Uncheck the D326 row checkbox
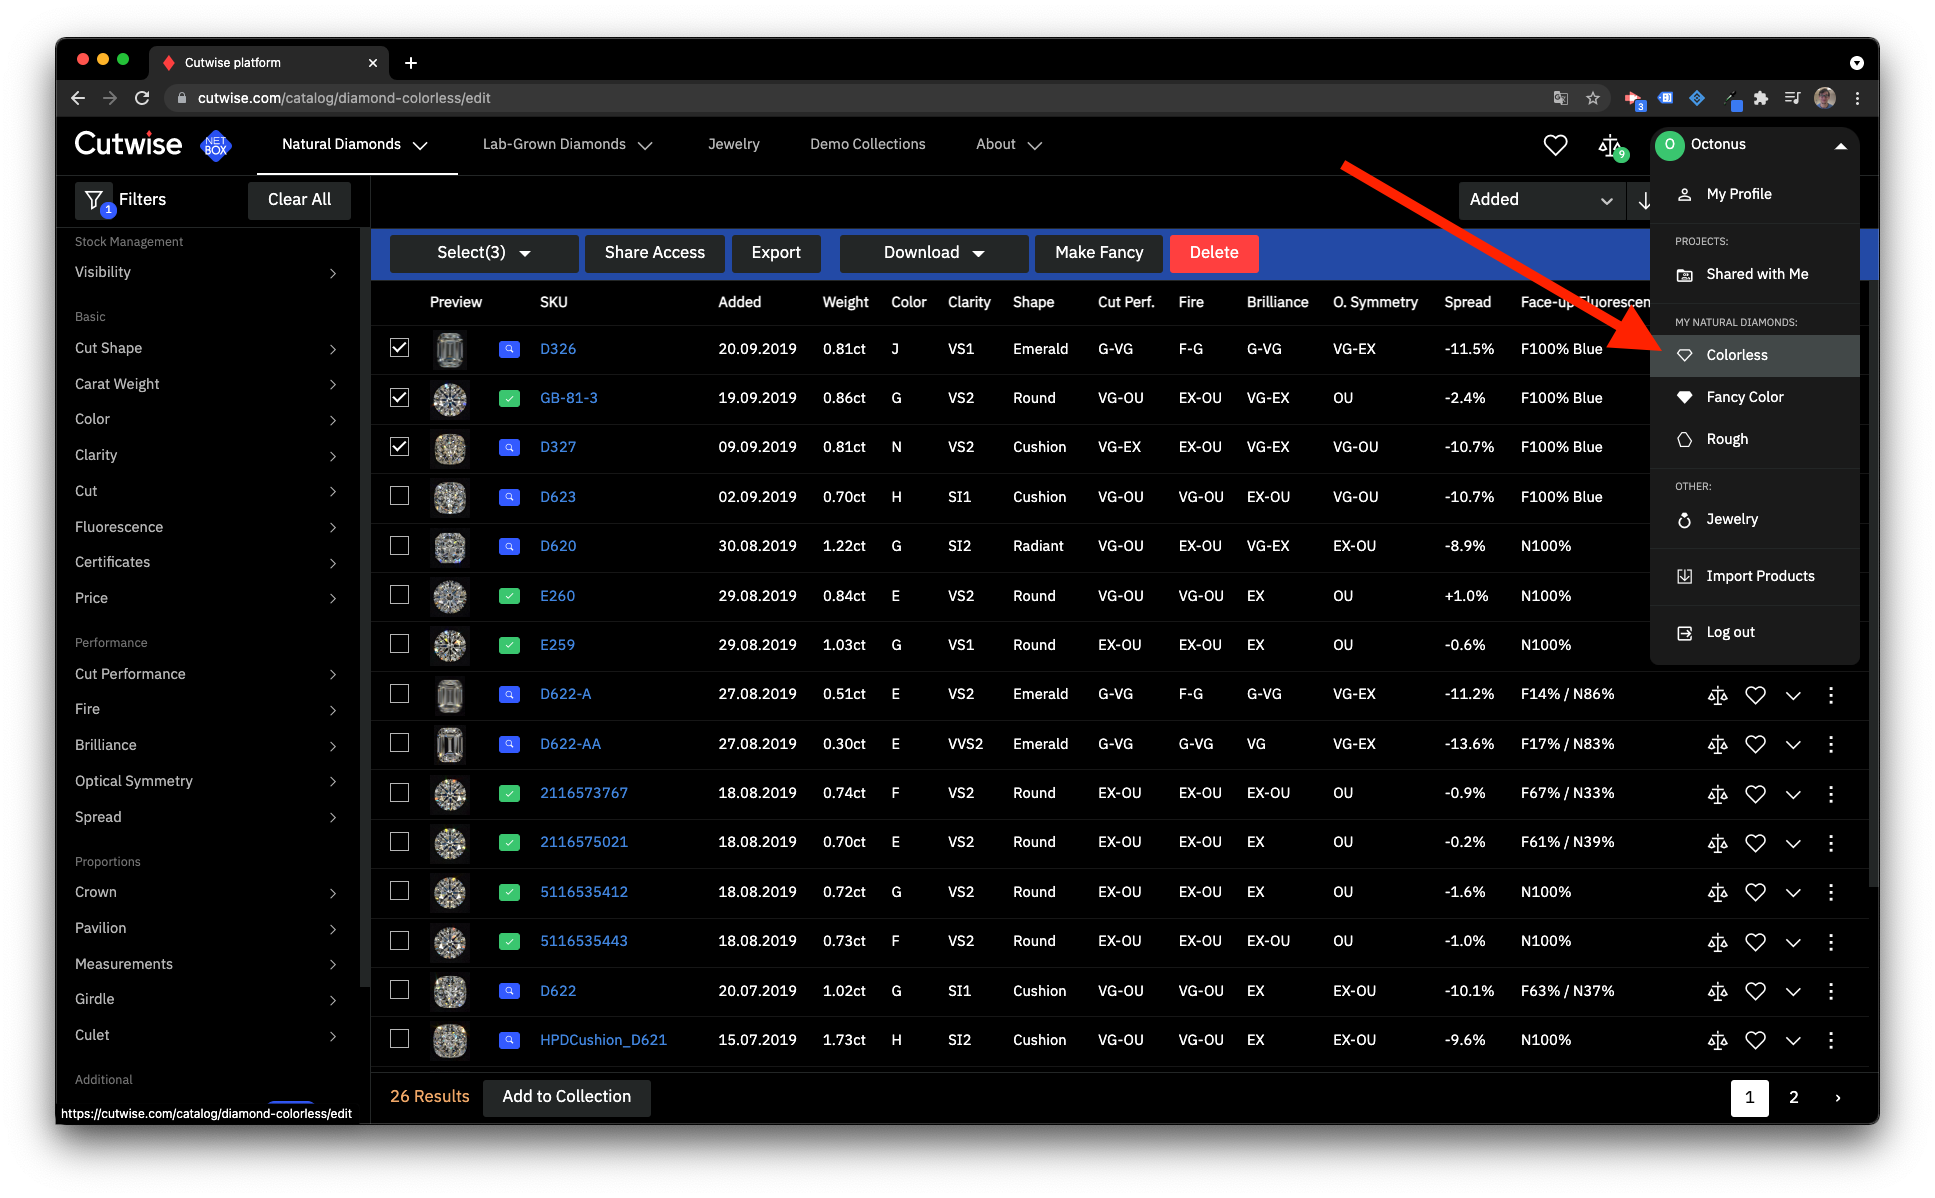The width and height of the screenshot is (1935, 1198). coord(400,348)
